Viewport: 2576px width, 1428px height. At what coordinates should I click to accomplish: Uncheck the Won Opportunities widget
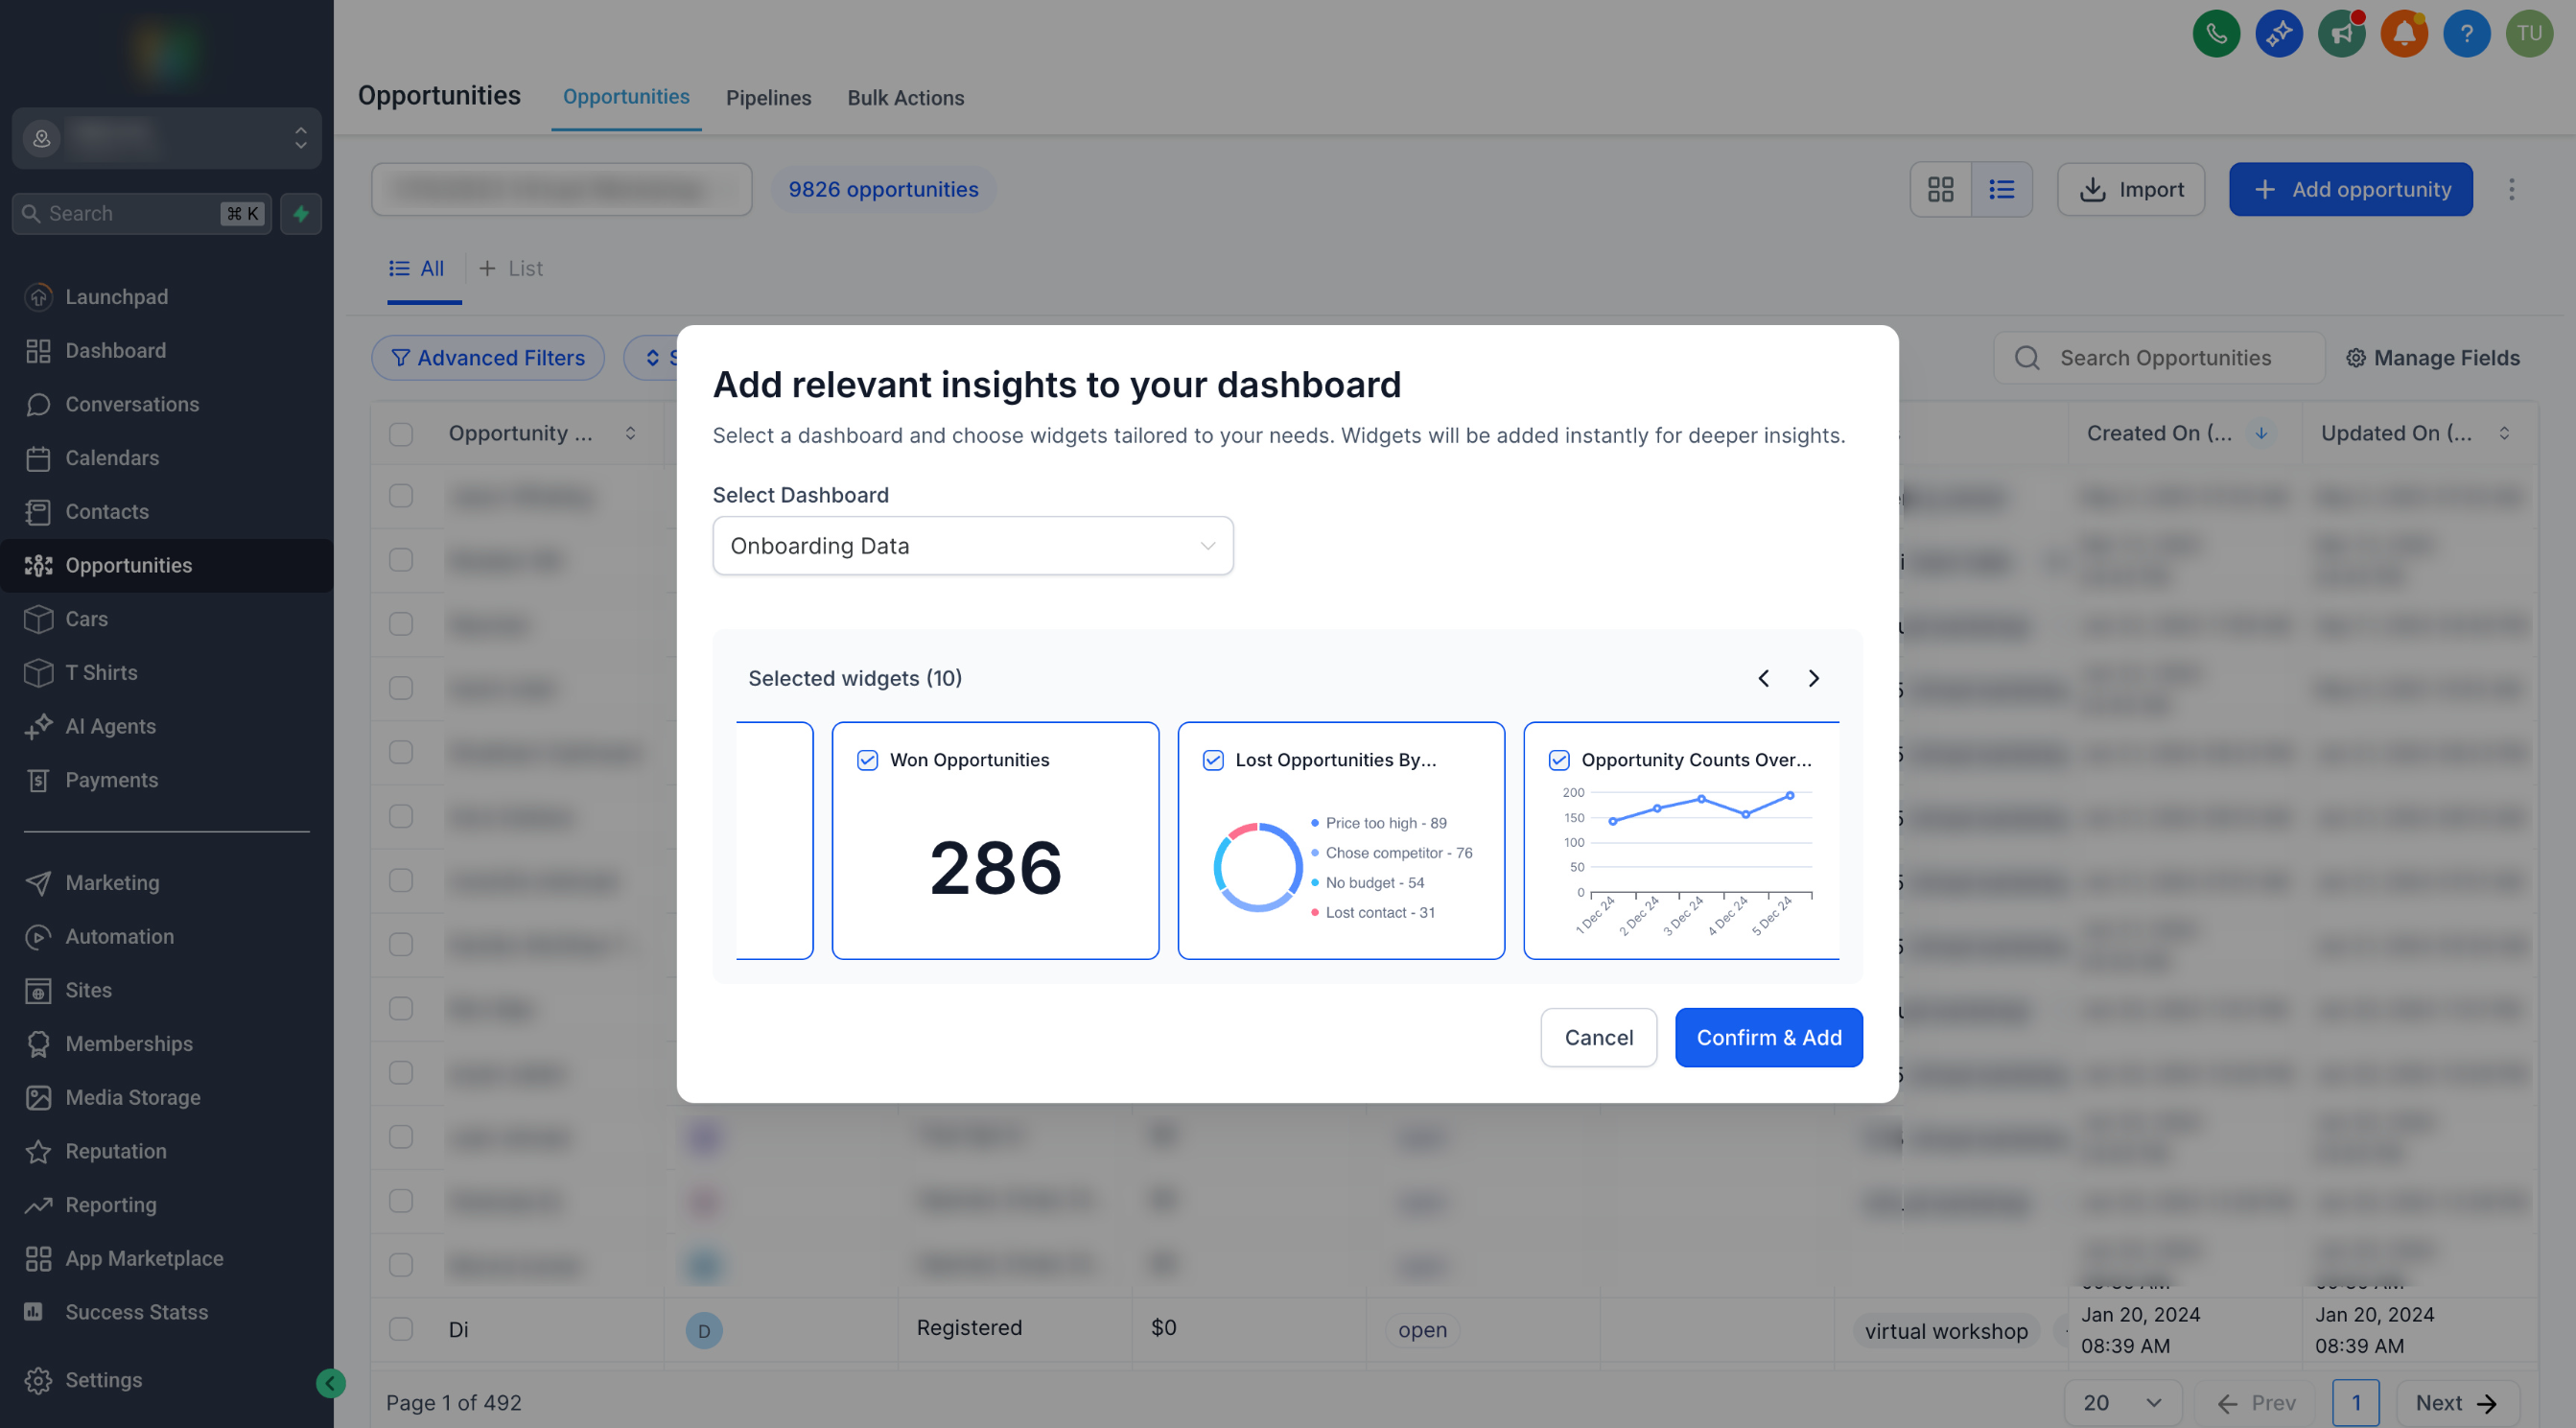point(867,760)
